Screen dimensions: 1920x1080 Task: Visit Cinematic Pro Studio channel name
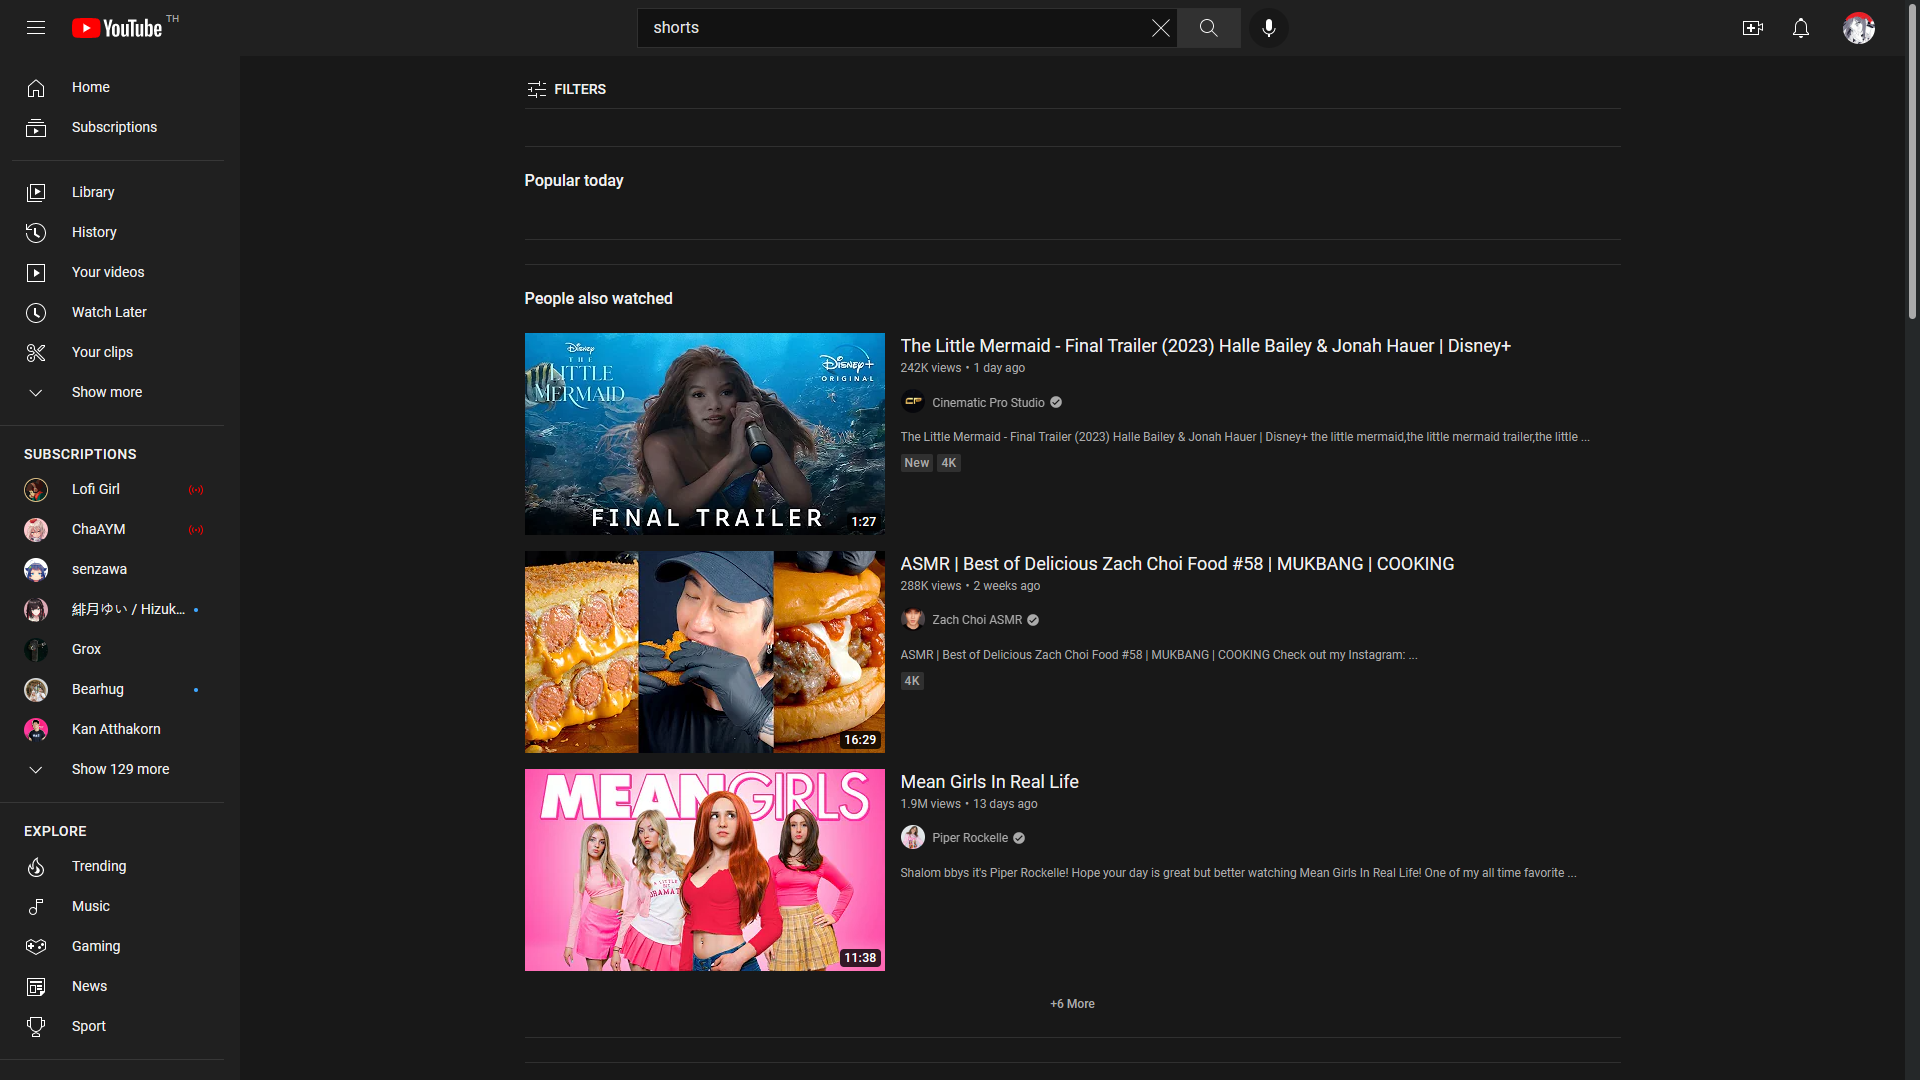coord(988,403)
